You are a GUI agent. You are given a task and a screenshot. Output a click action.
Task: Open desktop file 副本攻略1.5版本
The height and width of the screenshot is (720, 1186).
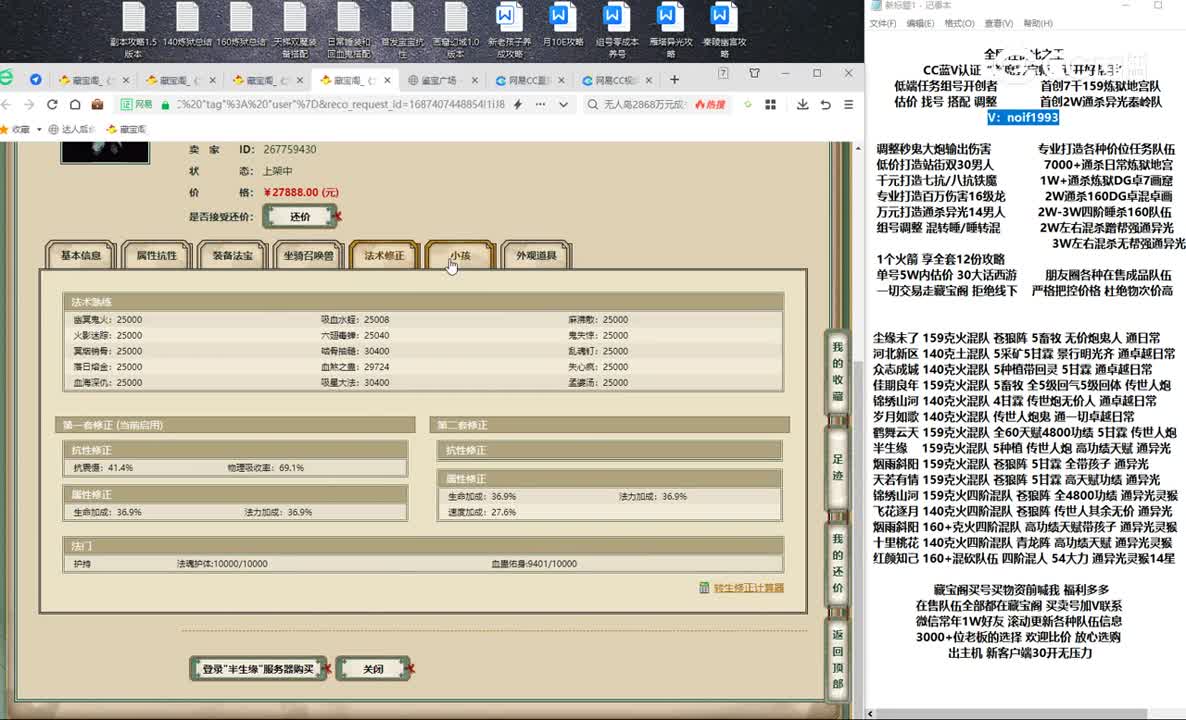133,29
